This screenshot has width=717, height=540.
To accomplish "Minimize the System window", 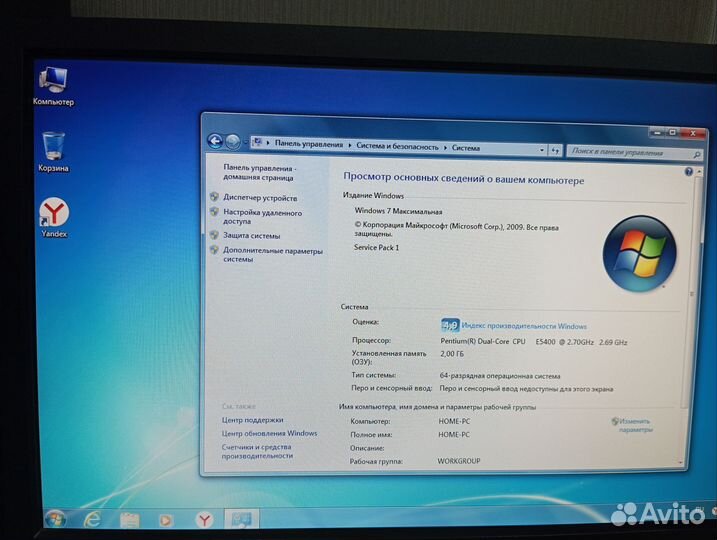I will pyautogui.click(x=658, y=133).
